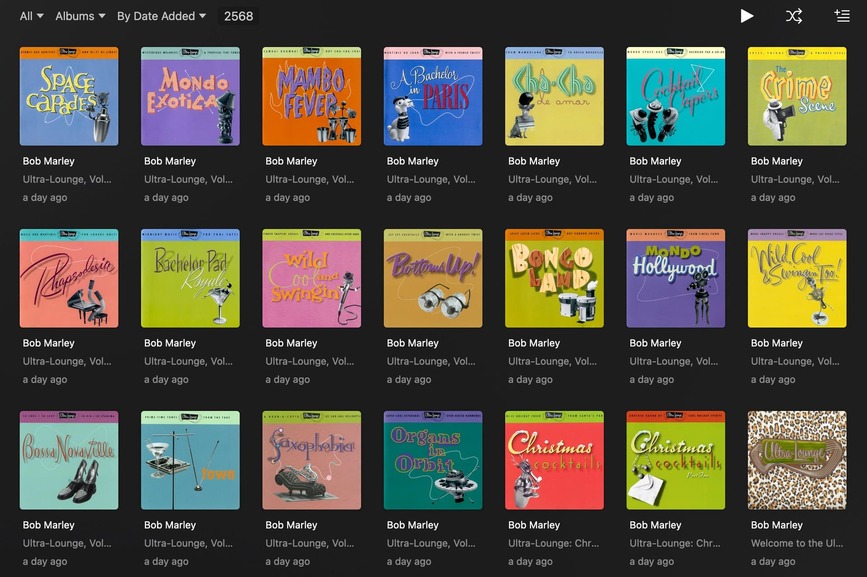Viewport: 867px width, 577px height.
Task: Click "a day ago" under Cha-Cha de Amor
Action: coord(530,198)
